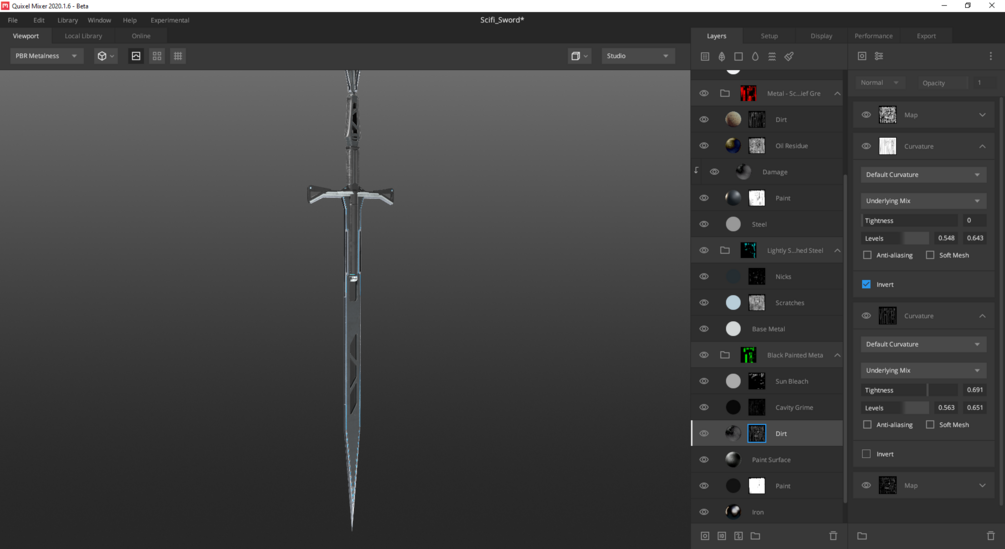Open the Export tab
The image size is (1005, 549).
click(926, 36)
